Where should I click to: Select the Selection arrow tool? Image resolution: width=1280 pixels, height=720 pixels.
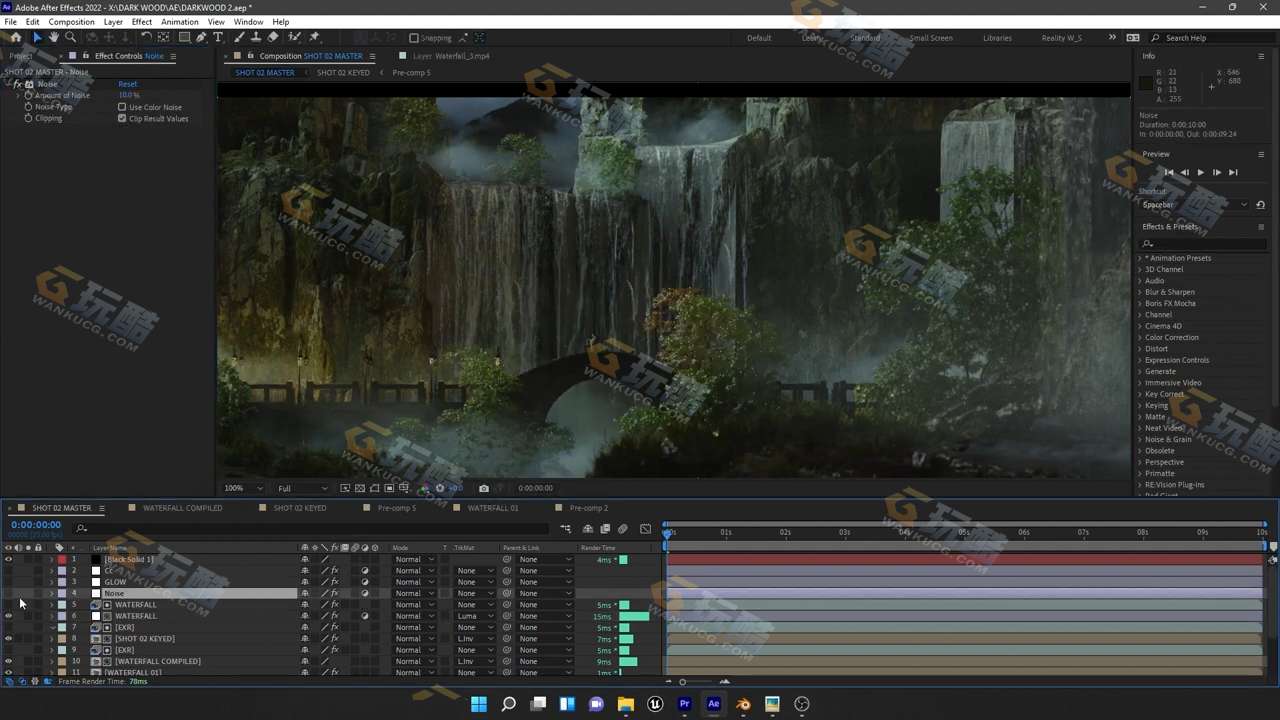[37, 38]
